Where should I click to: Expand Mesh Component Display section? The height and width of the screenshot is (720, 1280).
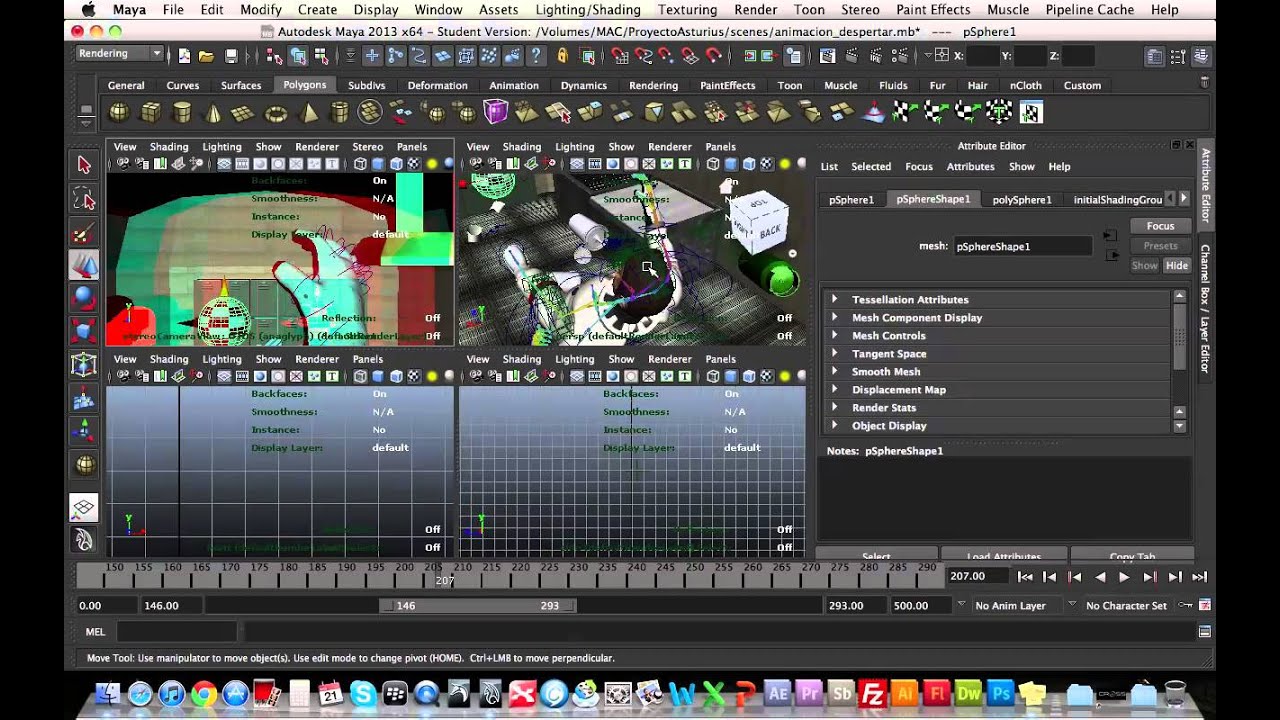click(834, 317)
